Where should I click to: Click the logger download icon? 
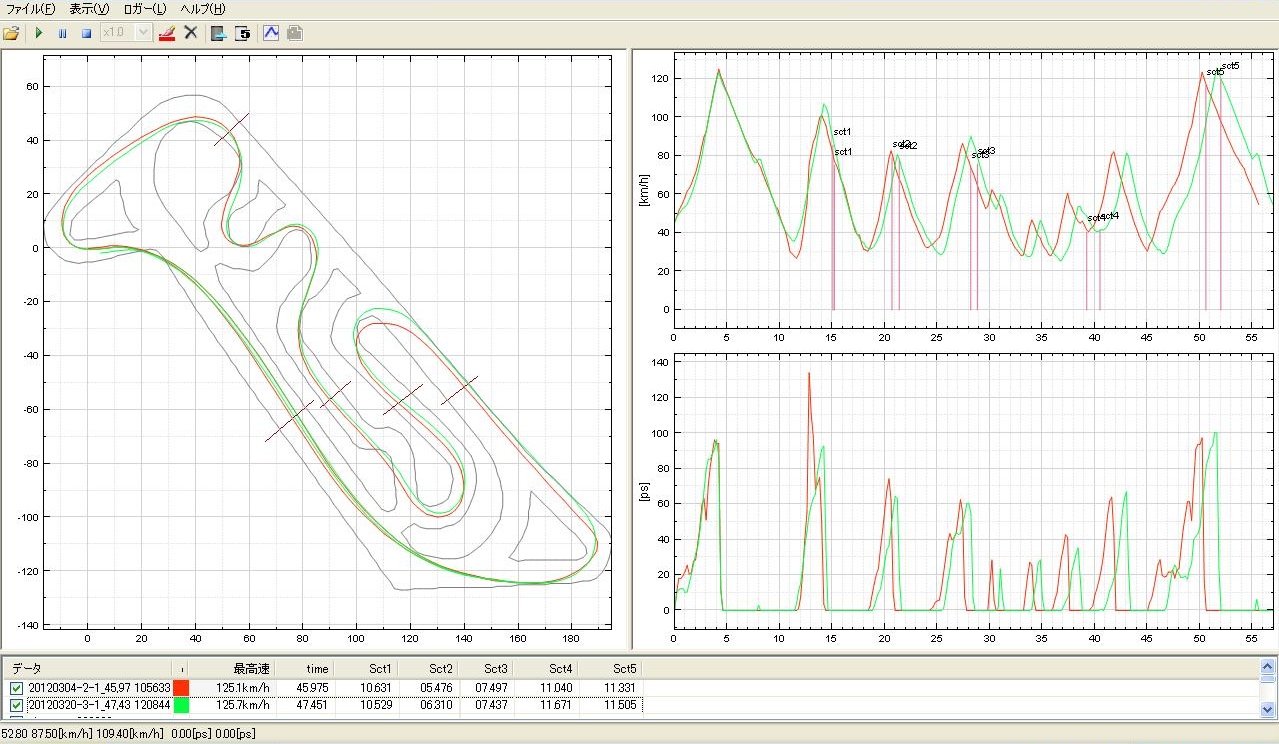[219, 33]
